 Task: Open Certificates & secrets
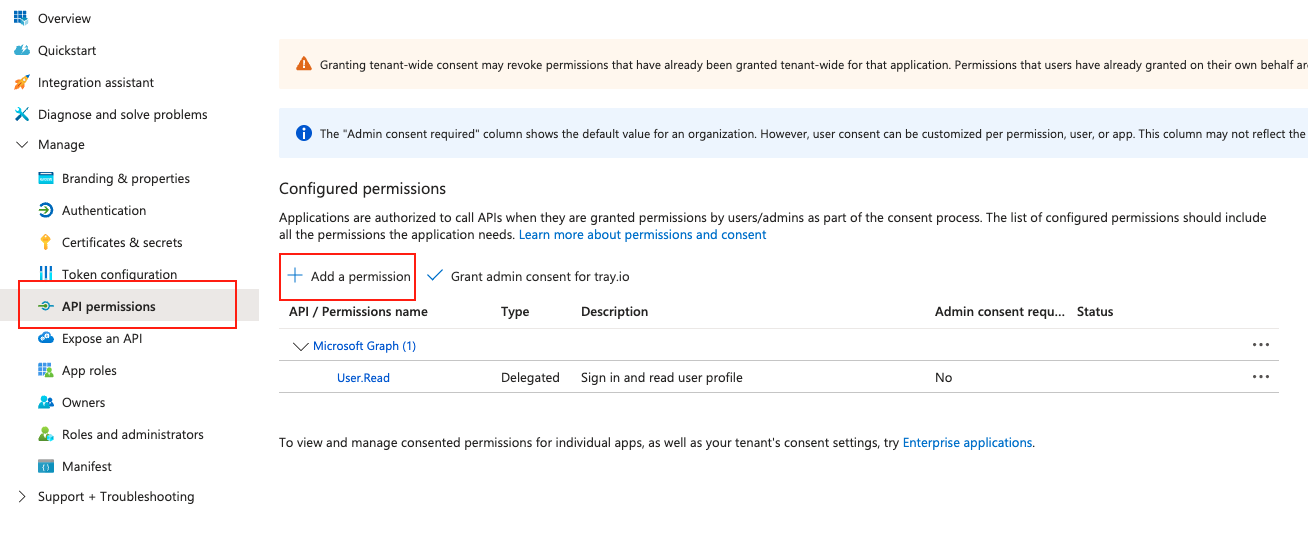click(x=122, y=242)
